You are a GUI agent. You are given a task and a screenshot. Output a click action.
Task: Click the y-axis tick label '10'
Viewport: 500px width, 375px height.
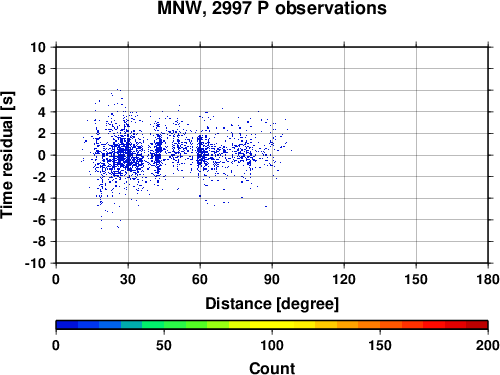coord(38,47)
